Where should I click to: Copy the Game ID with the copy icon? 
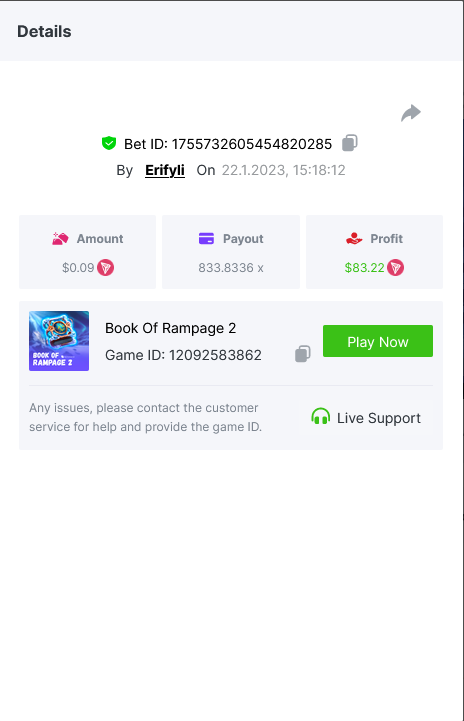[x=303, y=354]
